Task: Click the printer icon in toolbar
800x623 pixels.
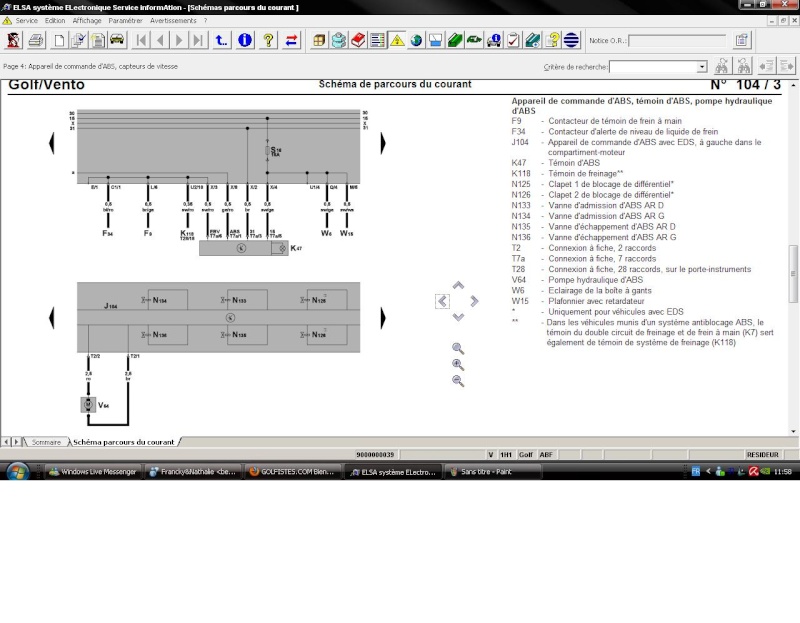Action: (x=36, y=40)
